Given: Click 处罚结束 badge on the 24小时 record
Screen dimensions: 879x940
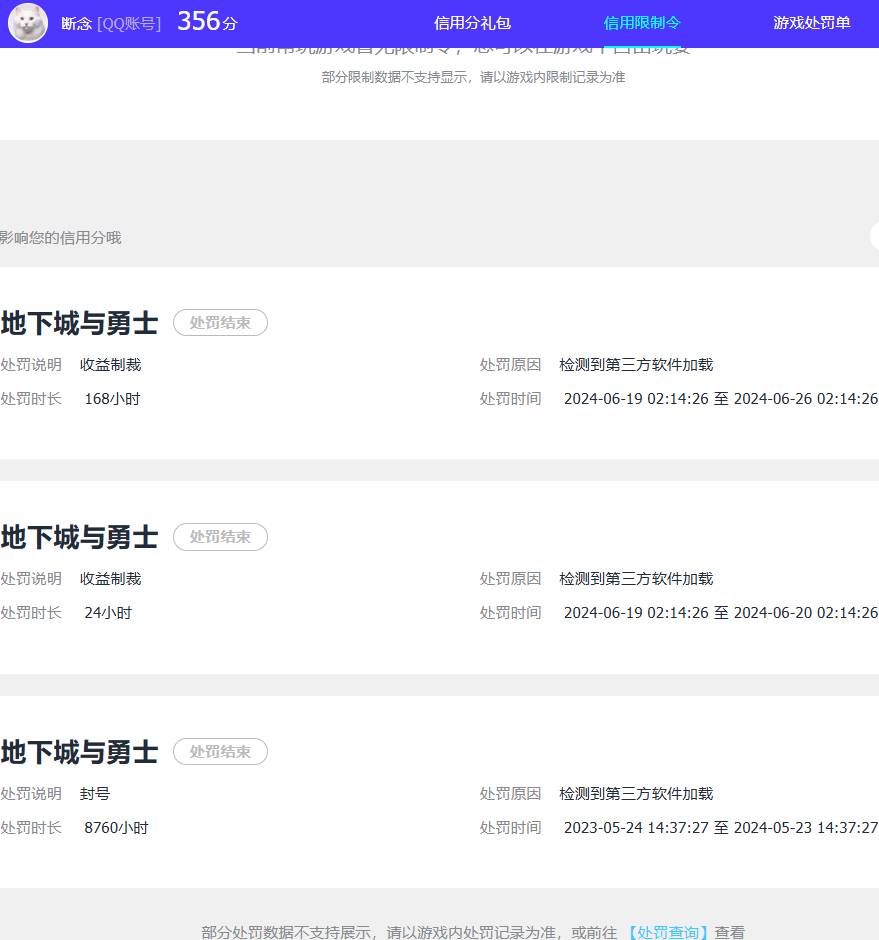Looking at the screenshot, I should coord(220,537).
